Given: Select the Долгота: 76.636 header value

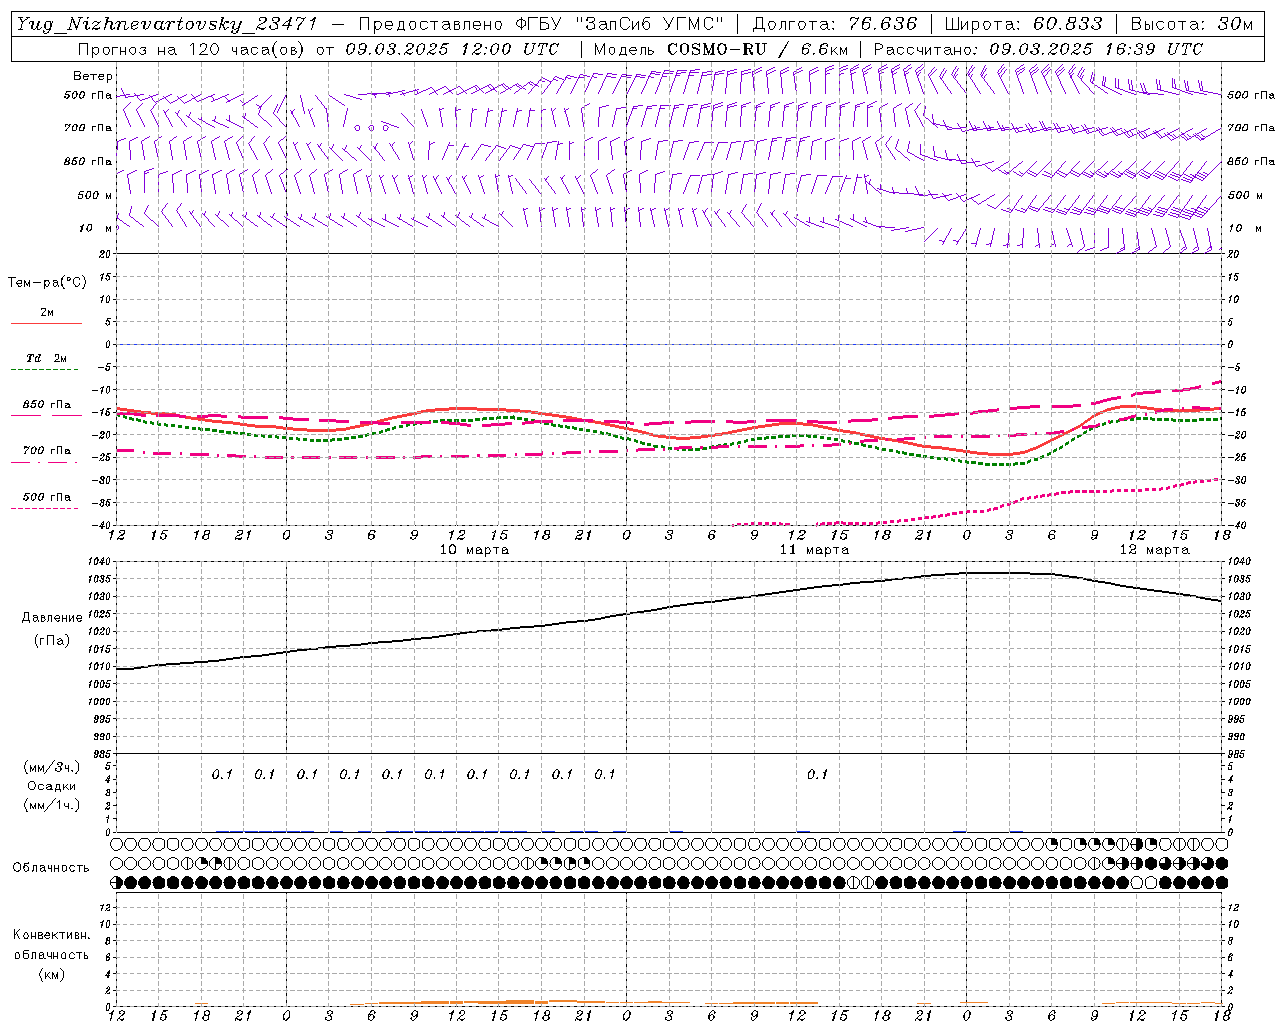Looking at the screenshot, I should pyautogui.click(x=834, y=24).
